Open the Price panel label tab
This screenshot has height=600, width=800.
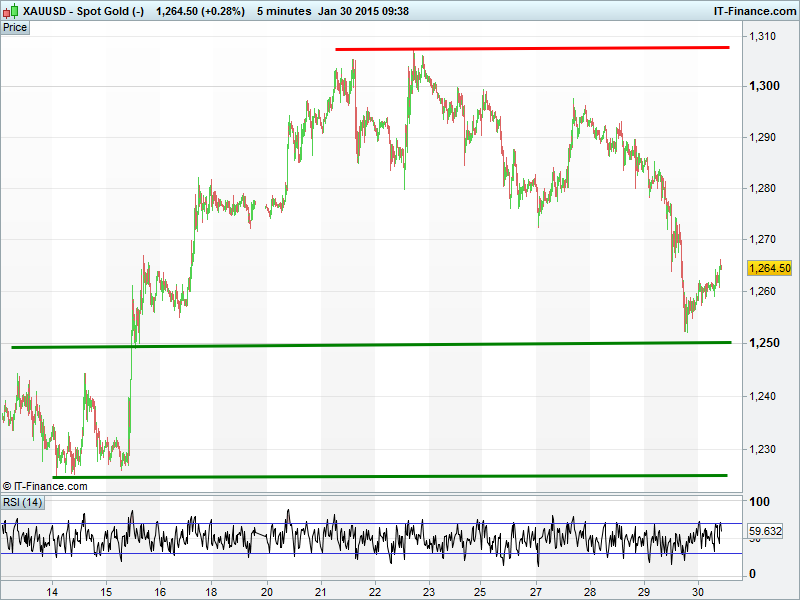pos(15,28)
